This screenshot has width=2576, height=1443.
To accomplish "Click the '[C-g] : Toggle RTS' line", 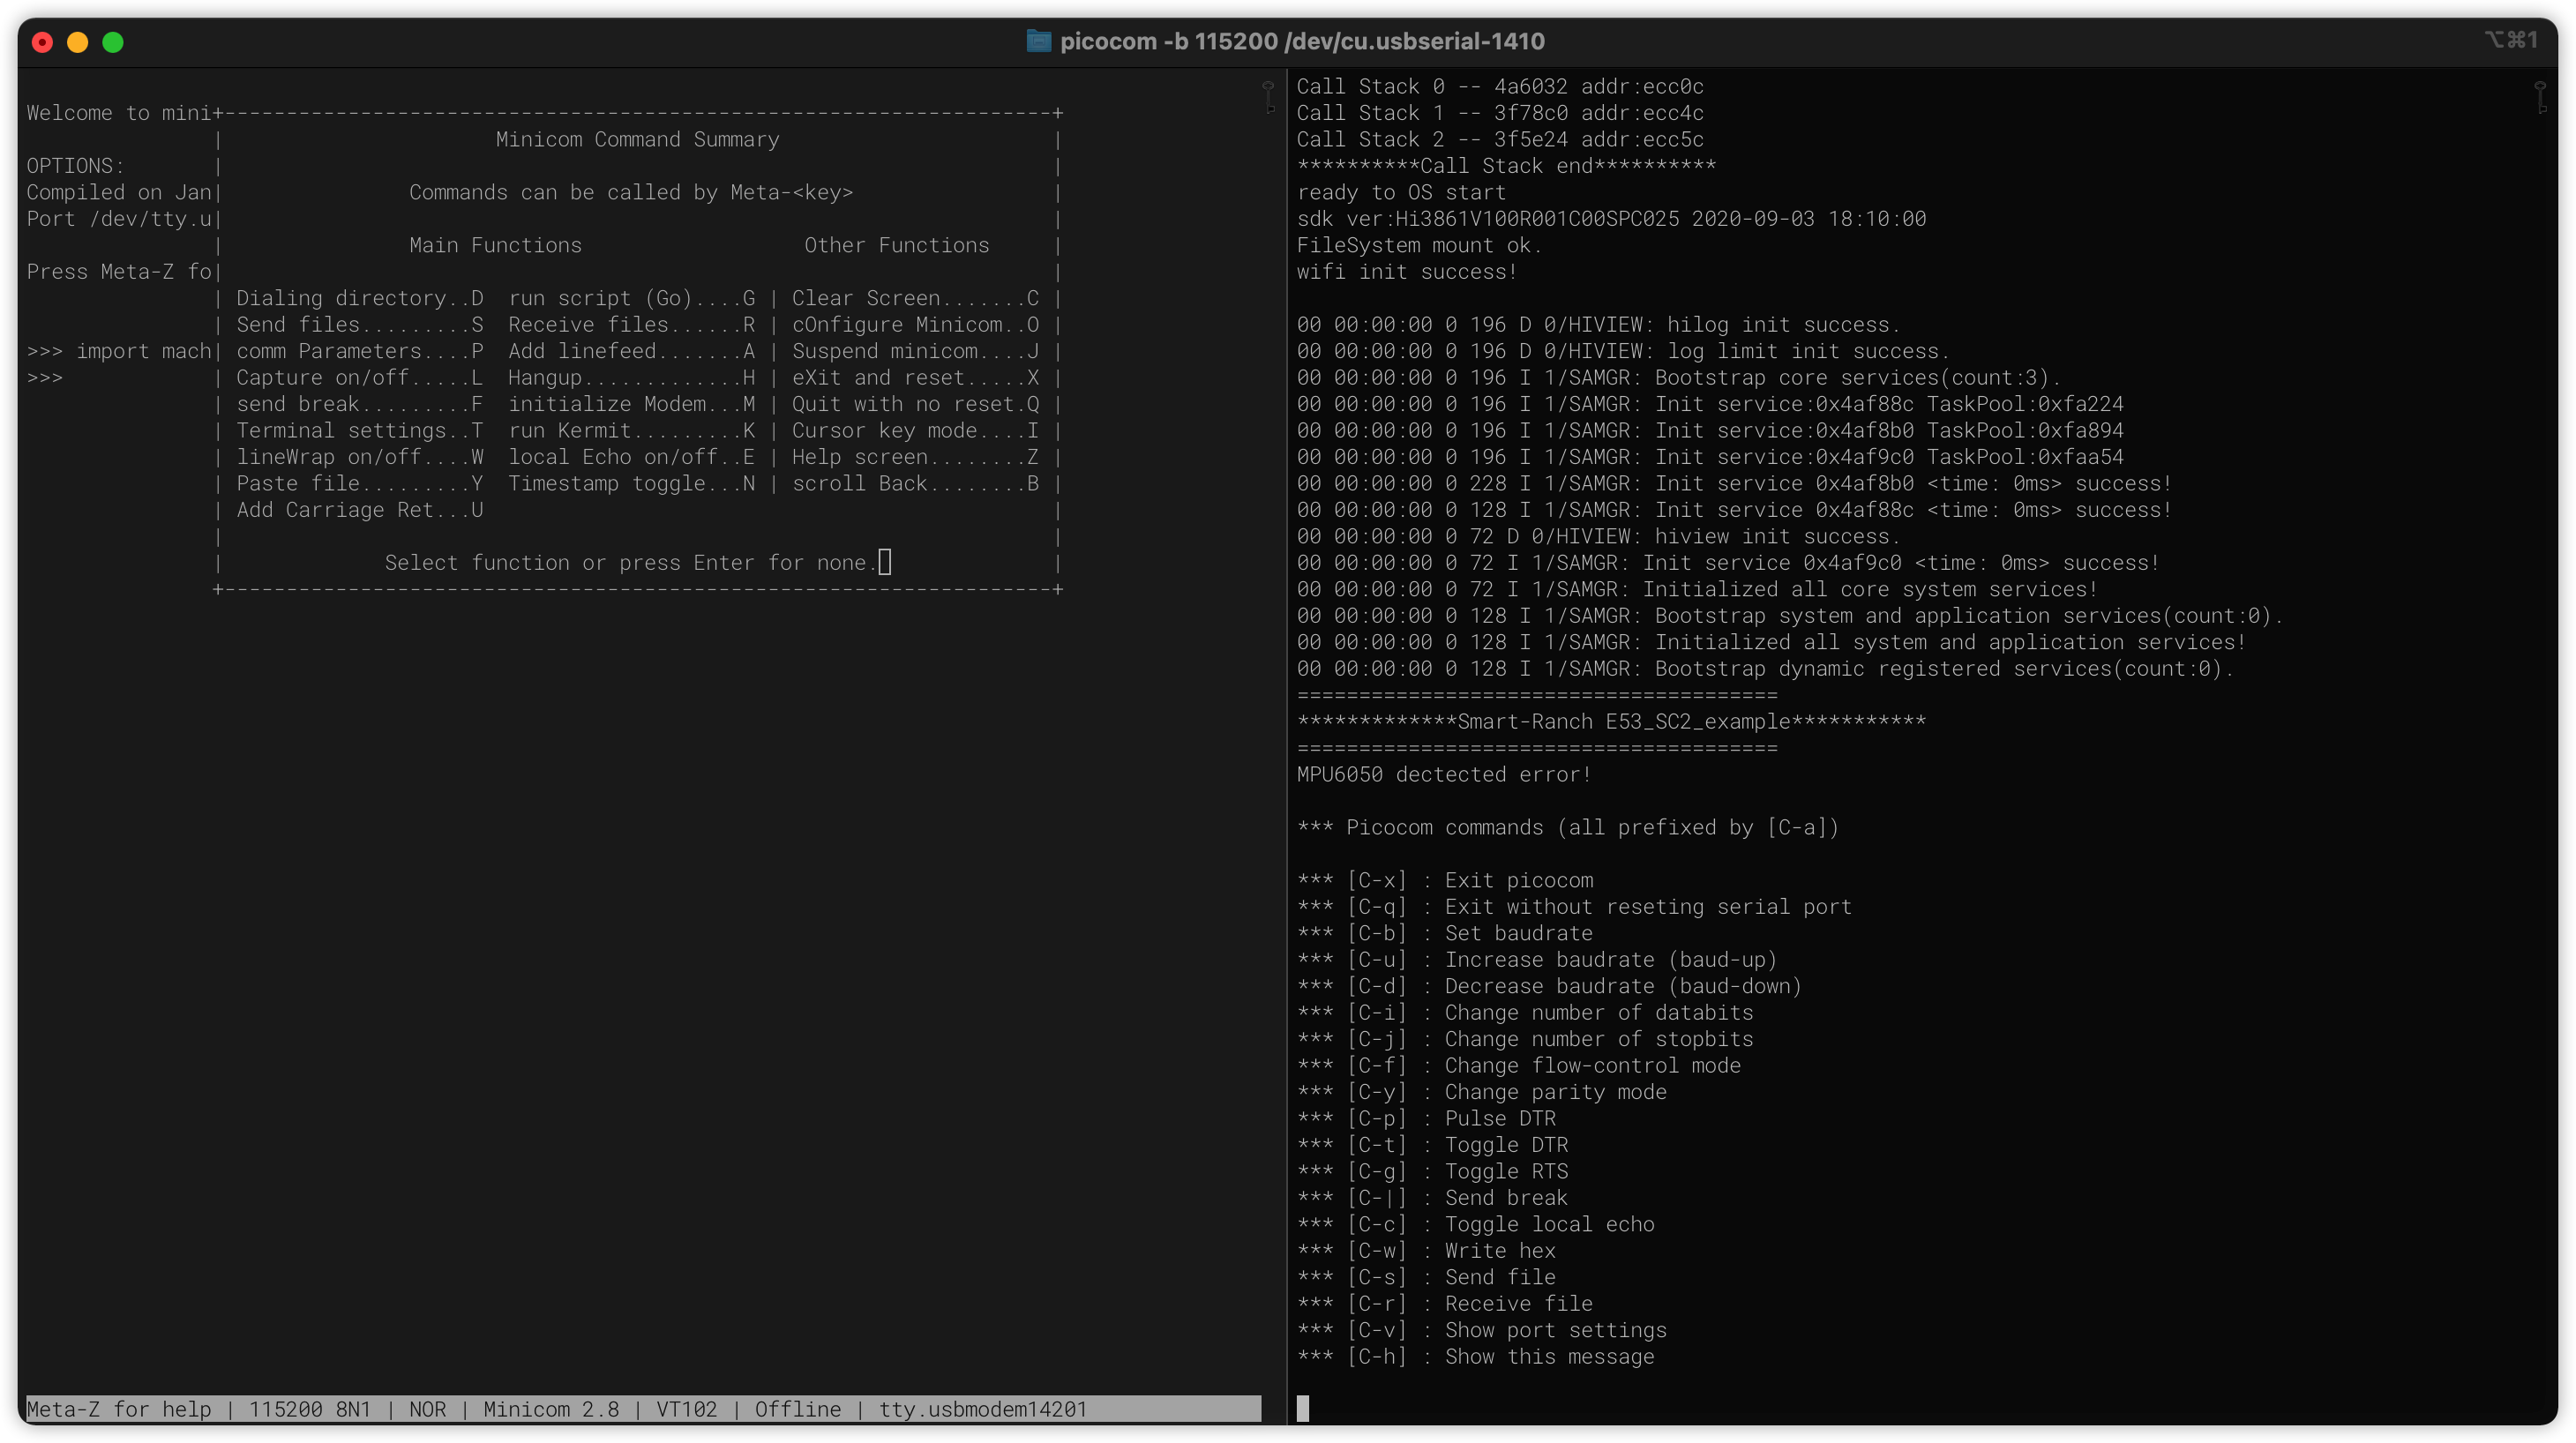I will [1433, 1171].
